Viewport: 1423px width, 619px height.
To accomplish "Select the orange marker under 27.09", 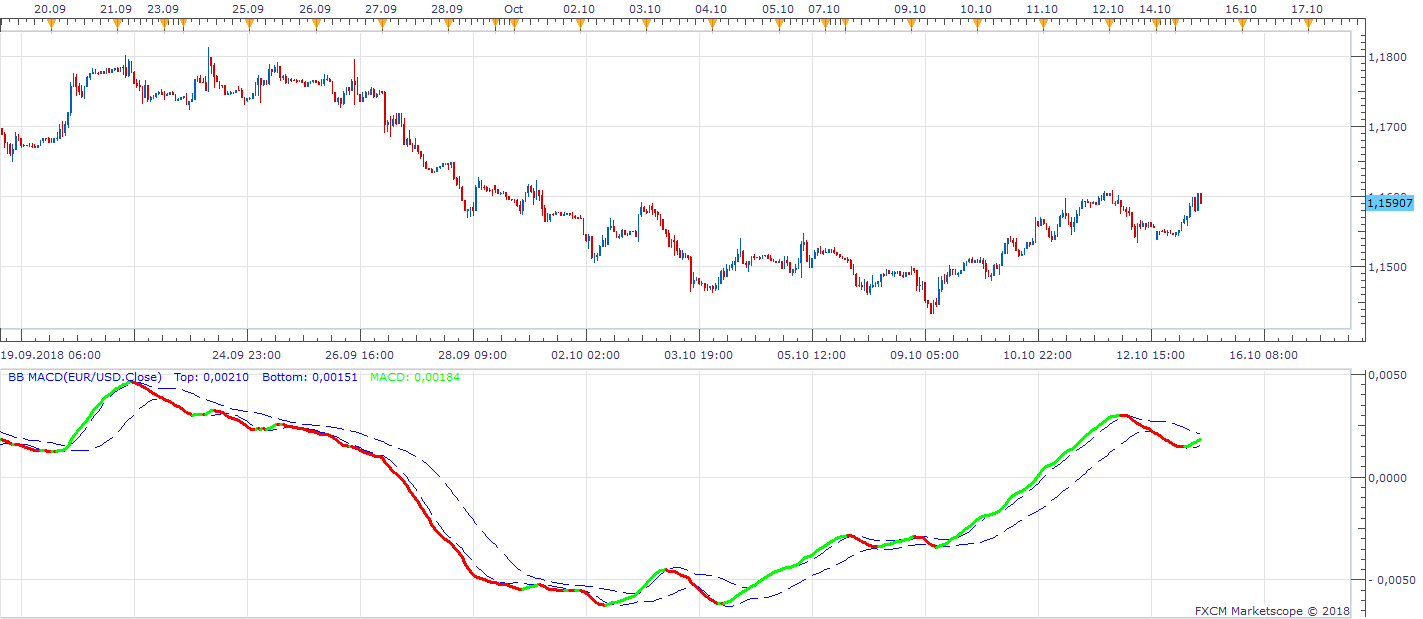I will click(381, 23).
